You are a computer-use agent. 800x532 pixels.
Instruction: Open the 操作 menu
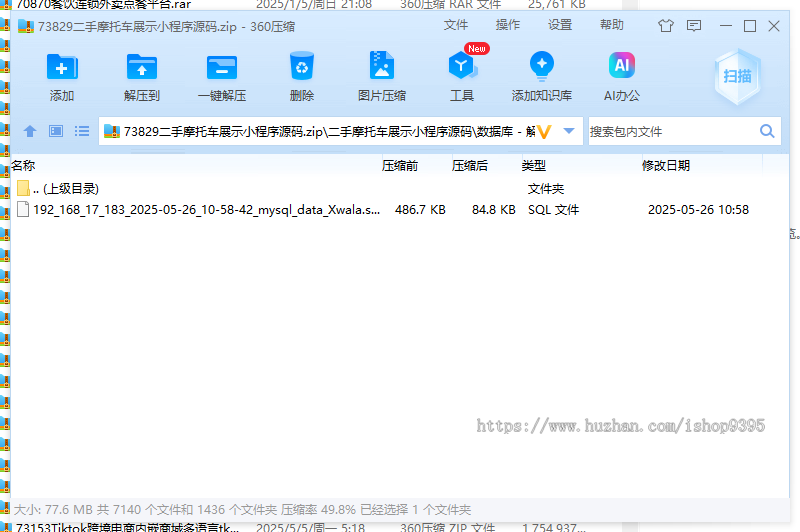point(508,25)
